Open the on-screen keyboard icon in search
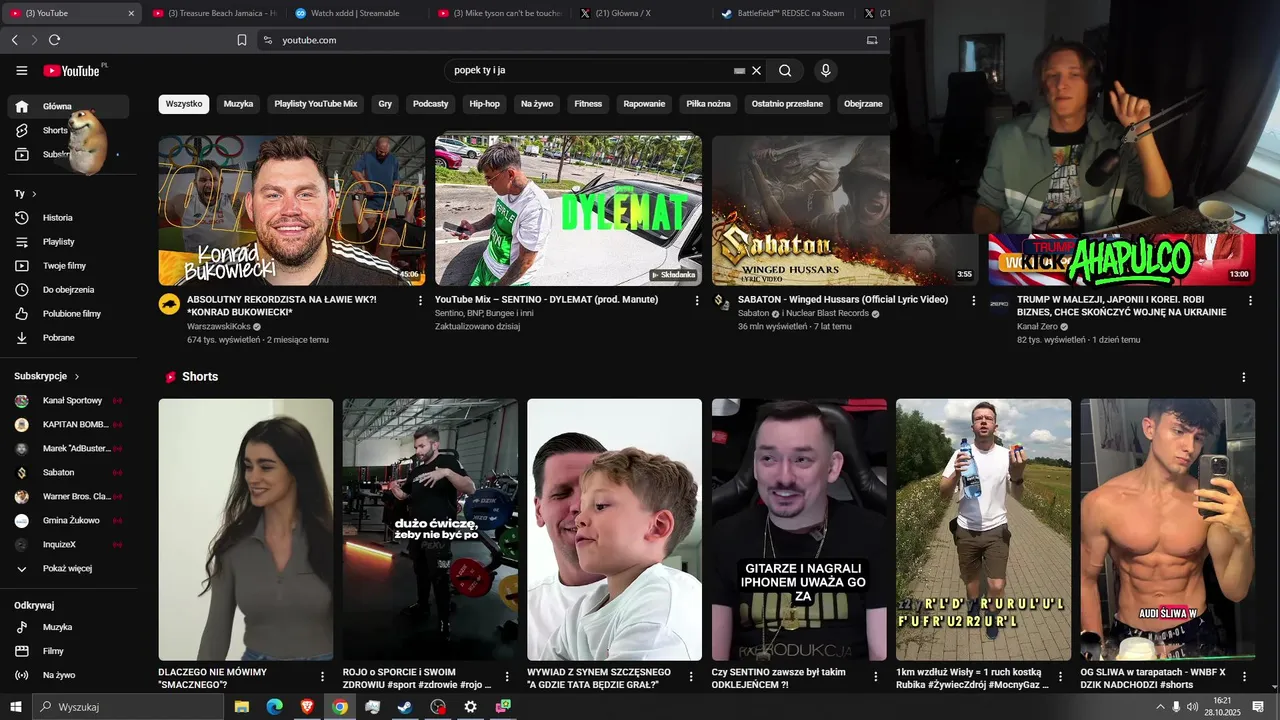 739,71
